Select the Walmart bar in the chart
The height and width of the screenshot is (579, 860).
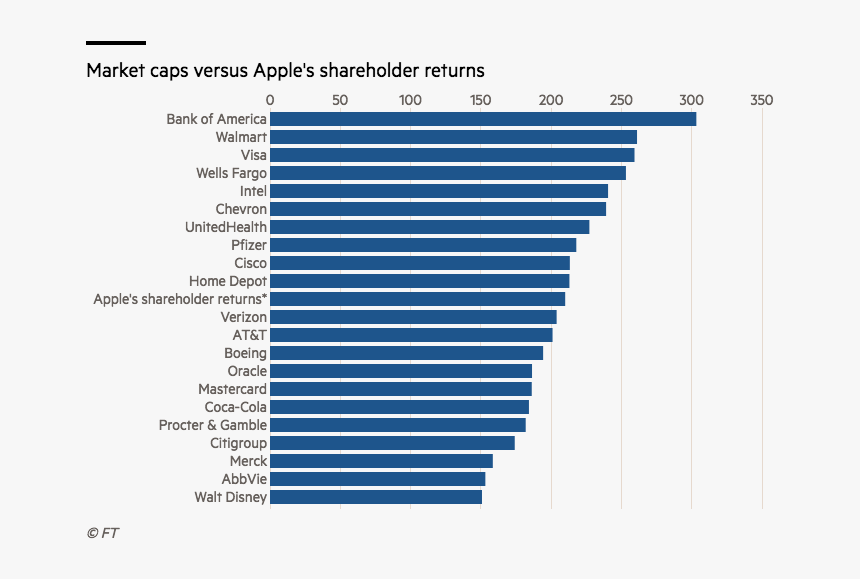pos(453,137)
